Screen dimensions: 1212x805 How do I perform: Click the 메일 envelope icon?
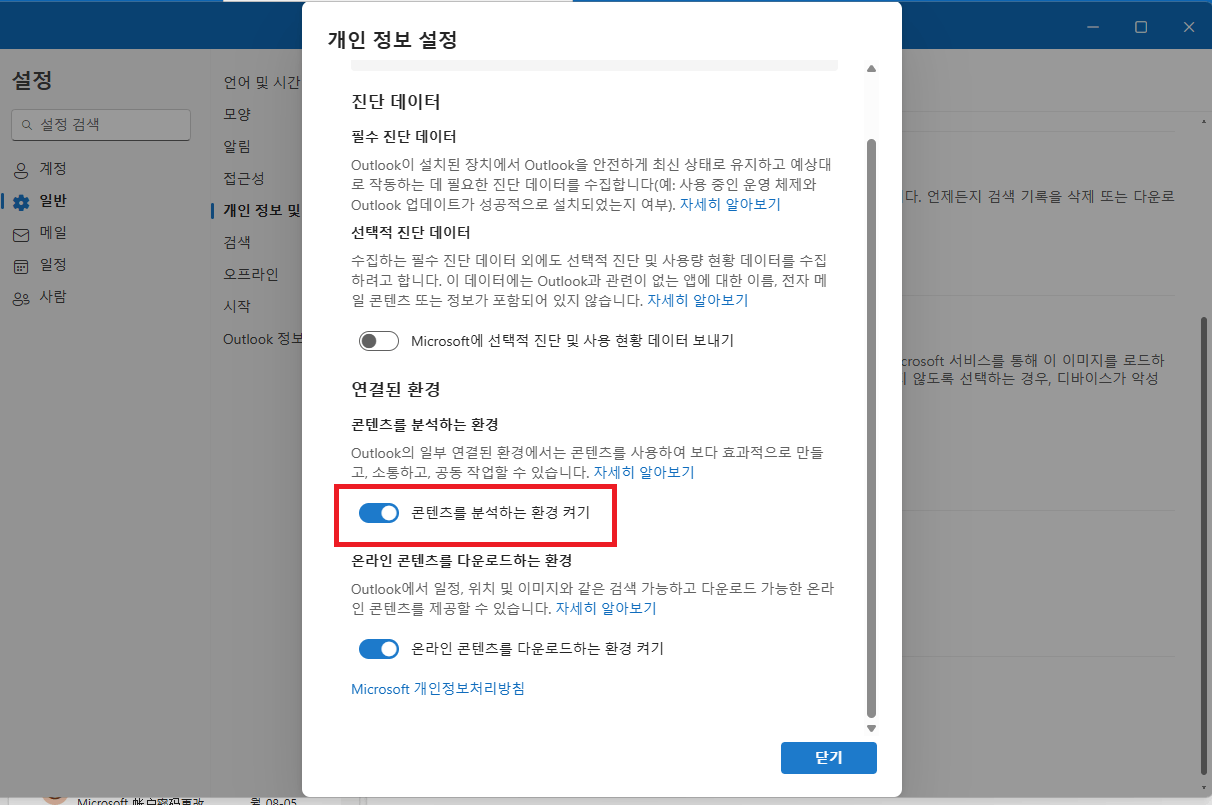(x=21, y=234)
